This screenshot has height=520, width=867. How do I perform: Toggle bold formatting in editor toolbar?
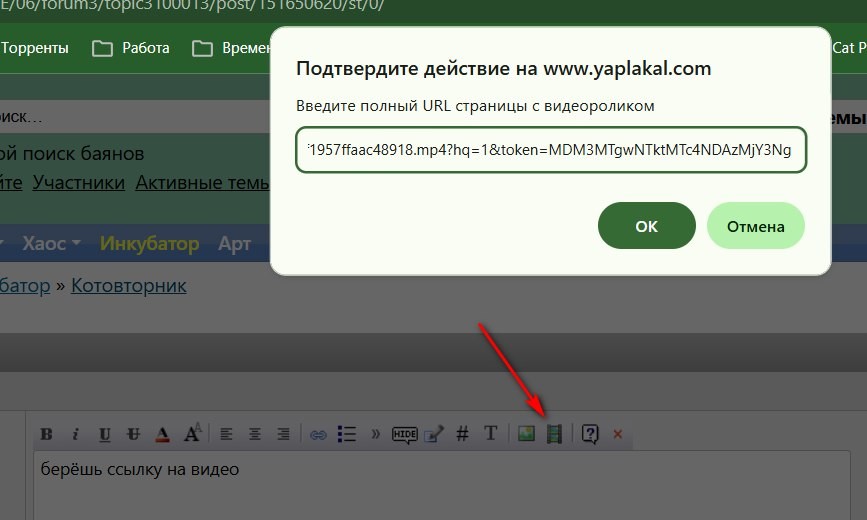point(46,434)
